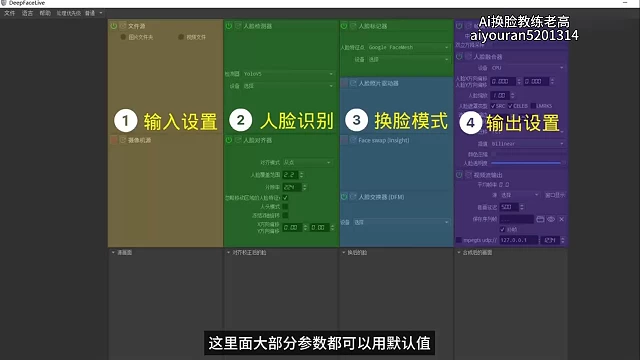Select the 视频文件 radio button
Screen dimensions: 640x360
(x=181, y=37)
